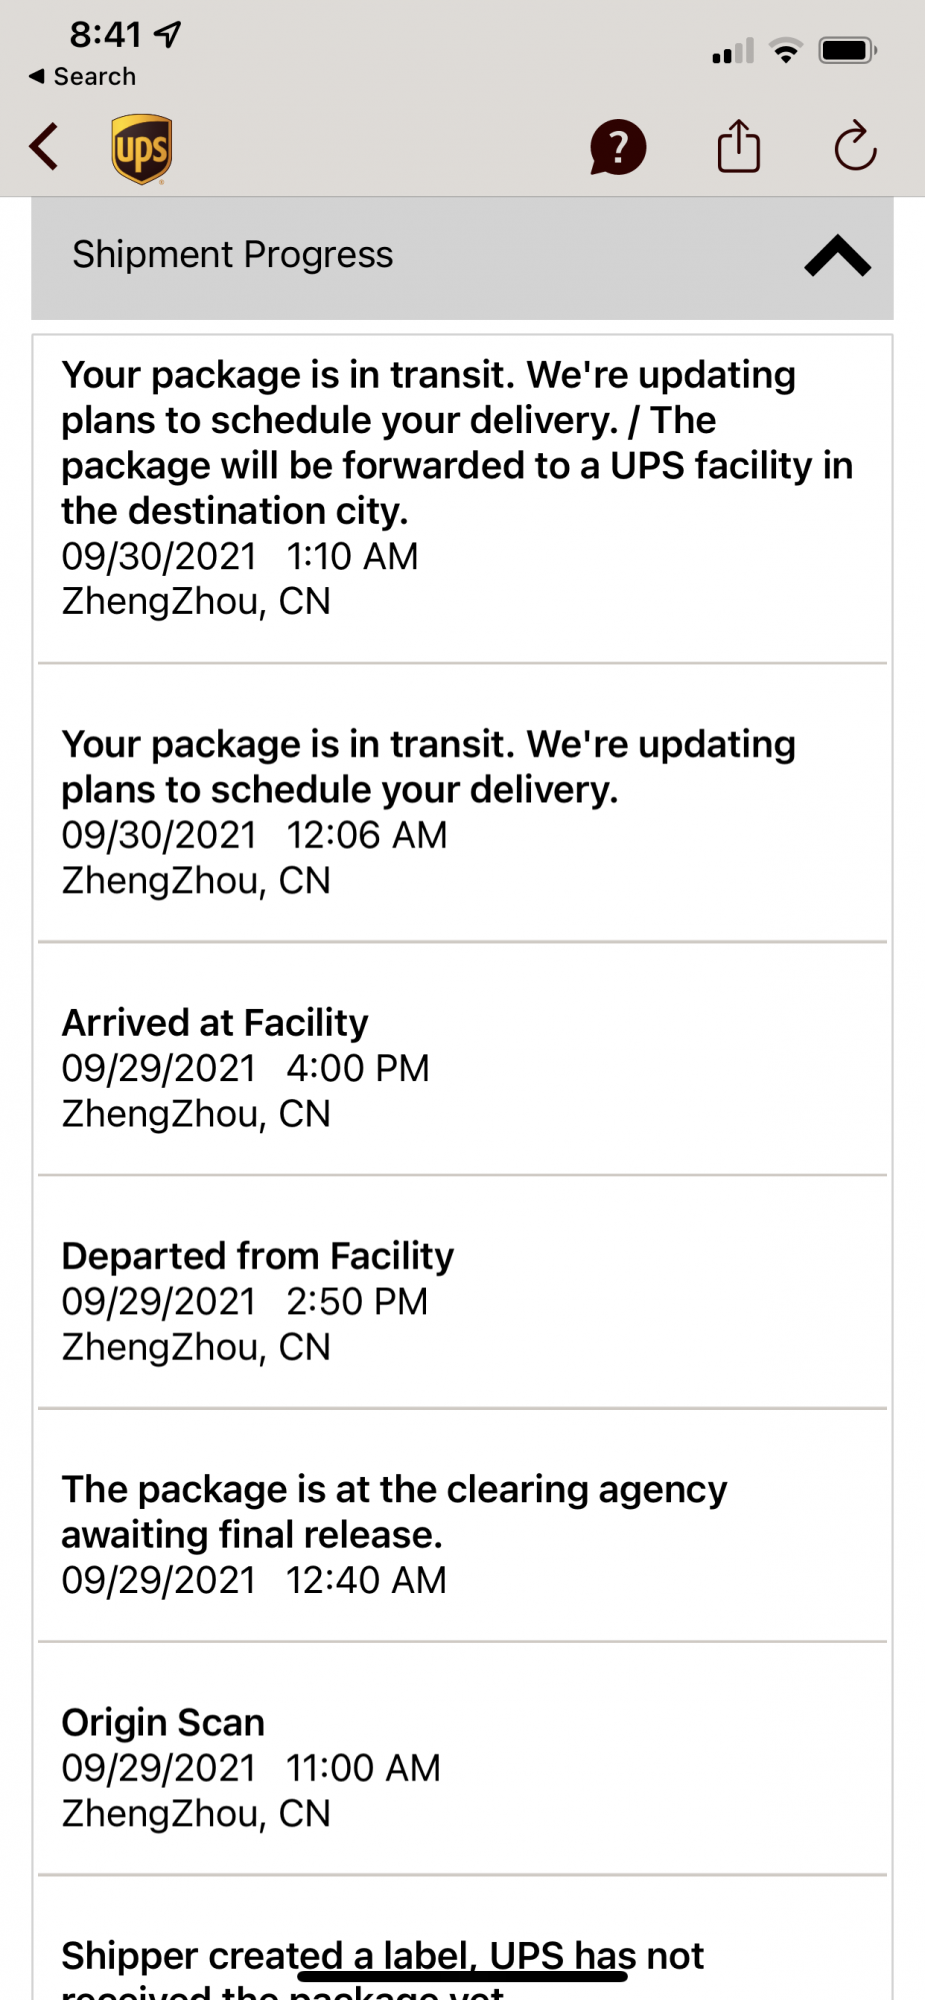Image resolution: width=925 pixels, height=2000 pixels.
Task: Refresh tracking with the reload icon
Action: [x=855, y=147]
